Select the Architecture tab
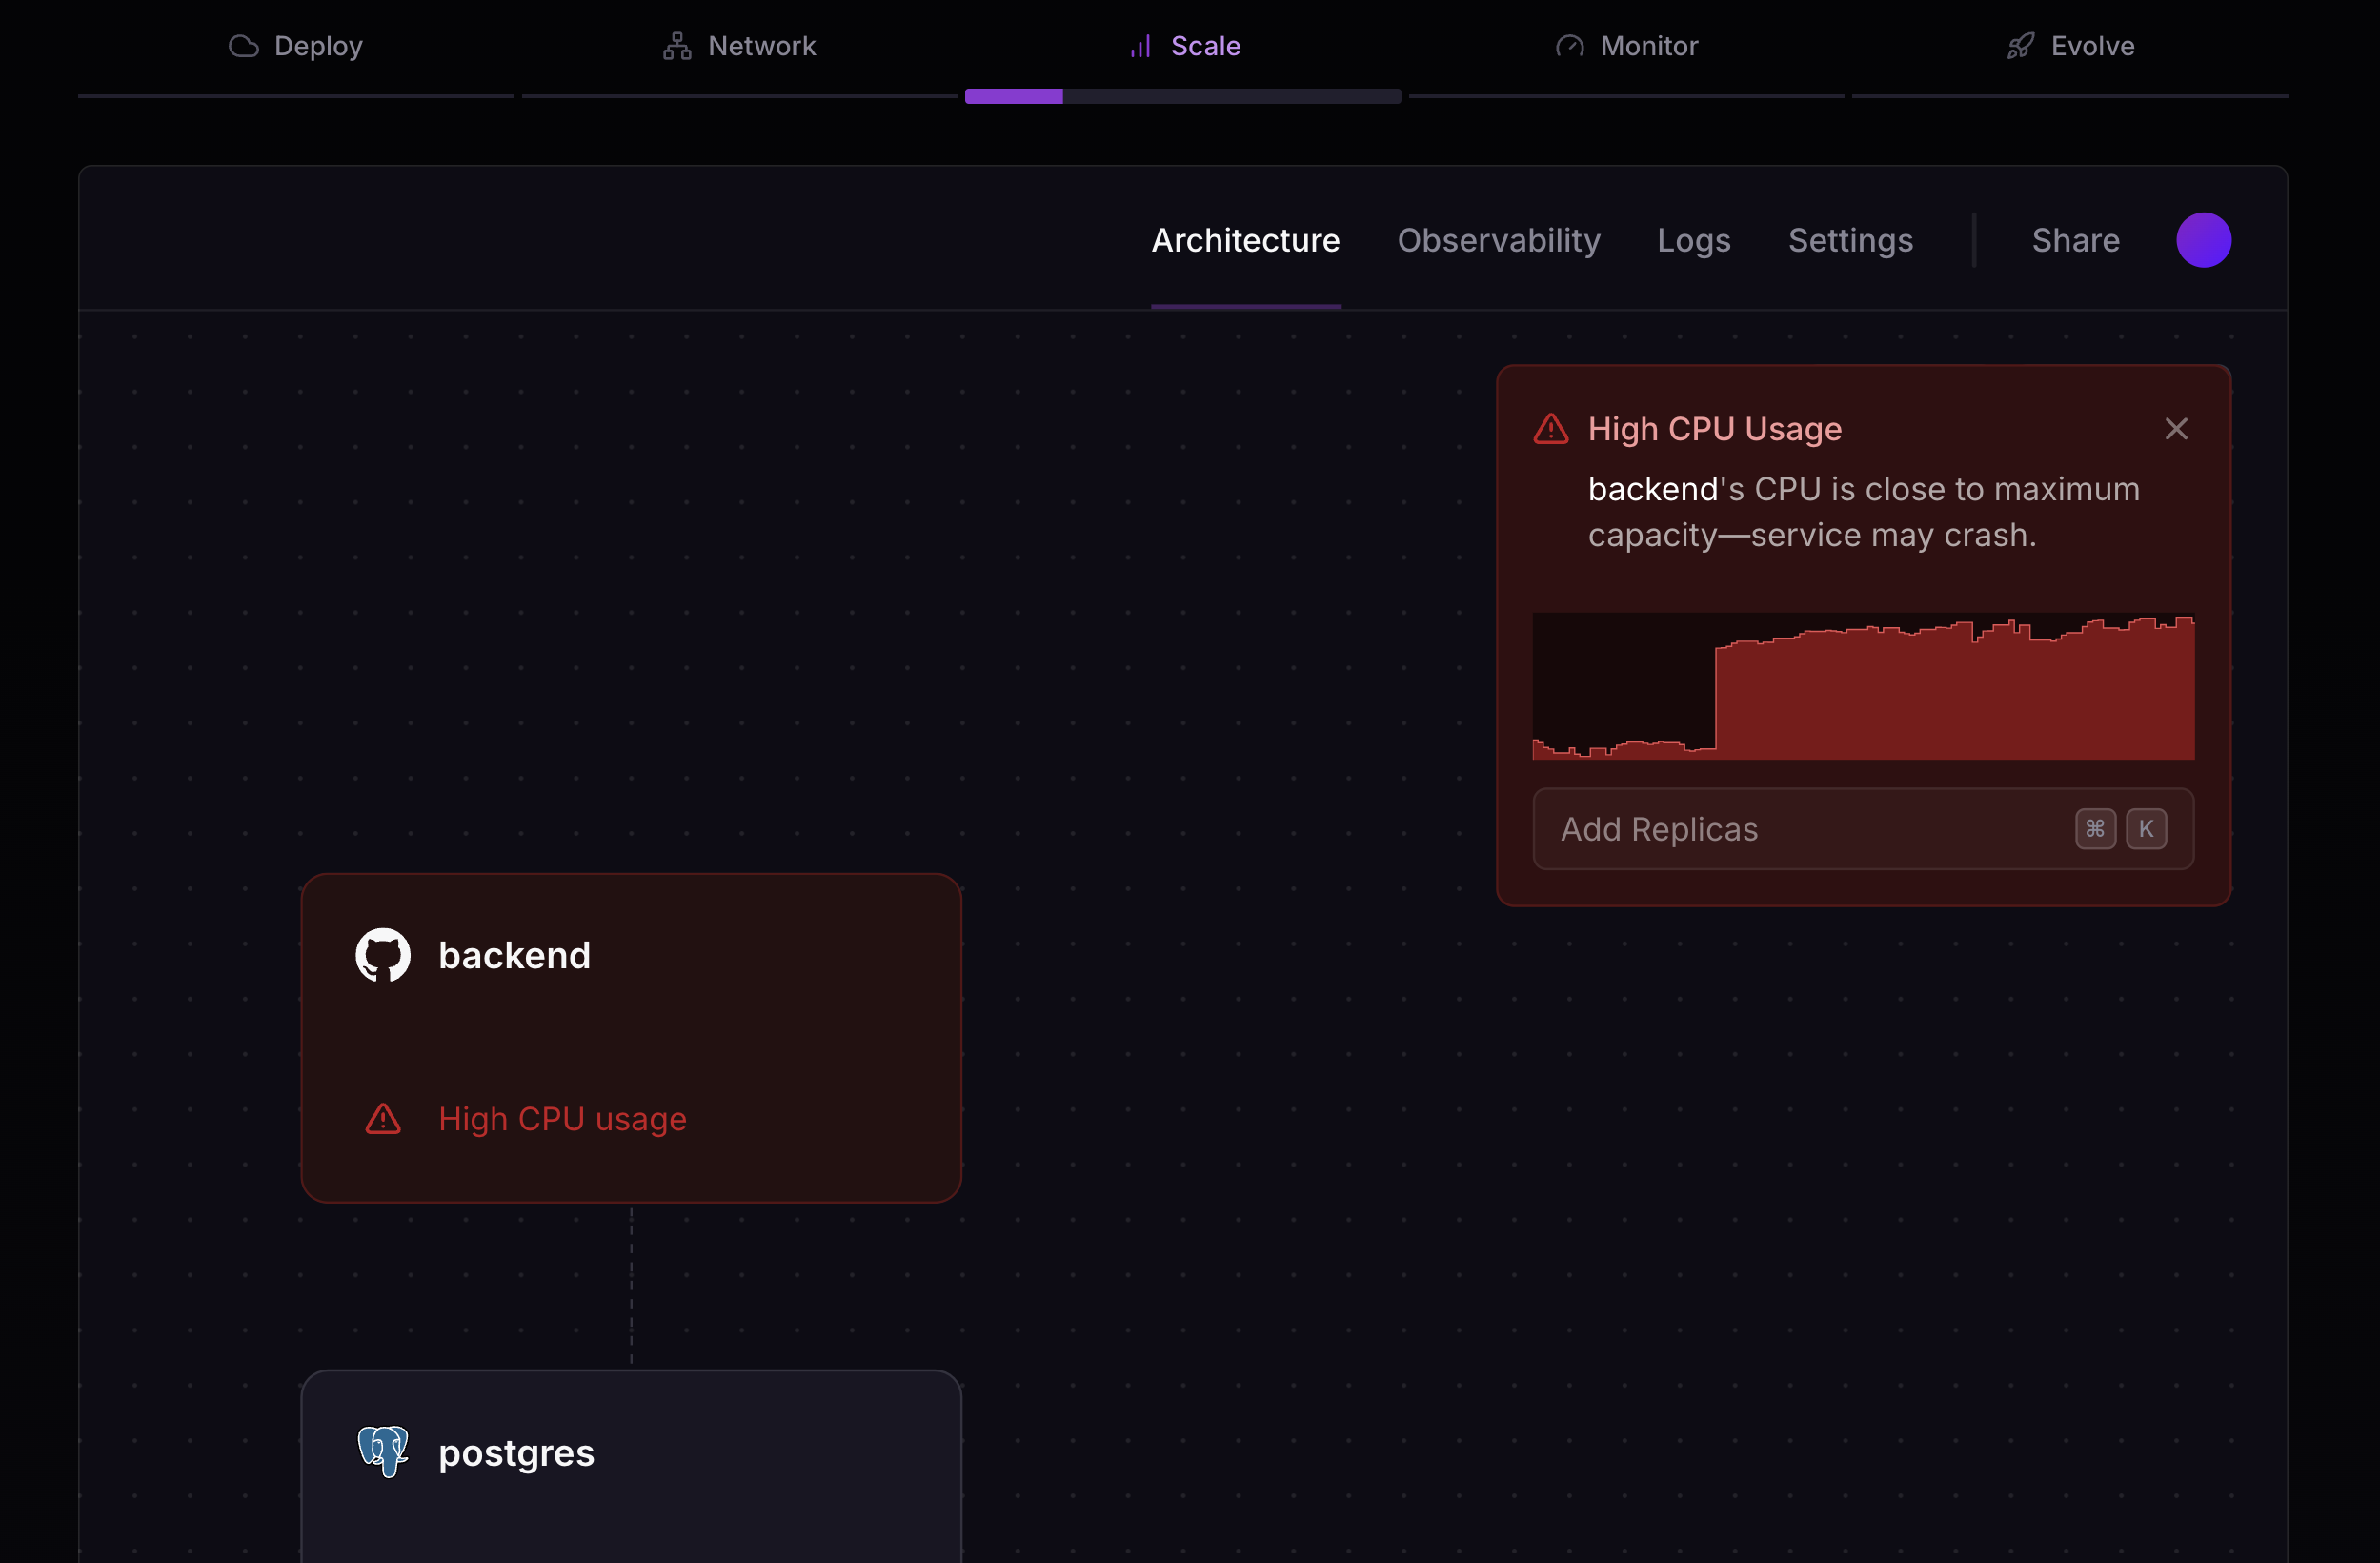 (x=1245, y=240)
